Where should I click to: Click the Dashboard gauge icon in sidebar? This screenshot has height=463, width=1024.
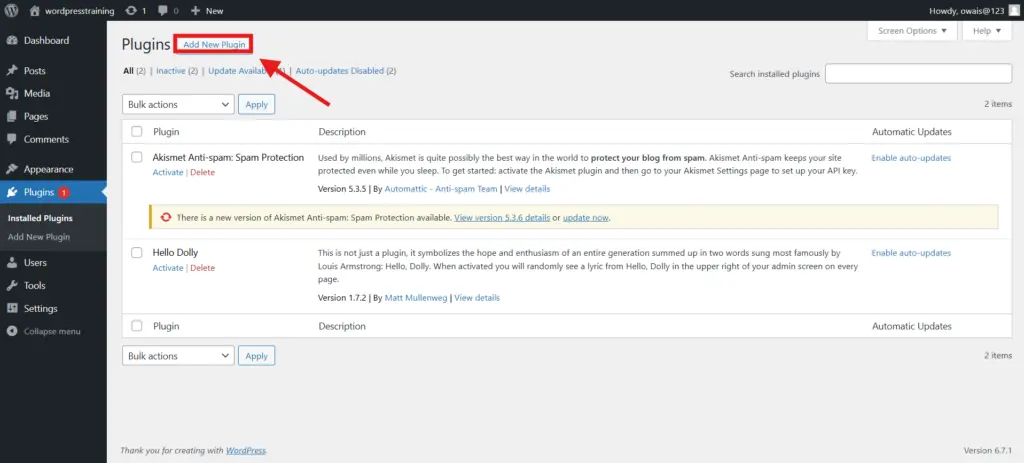click(x=12, y=40)
